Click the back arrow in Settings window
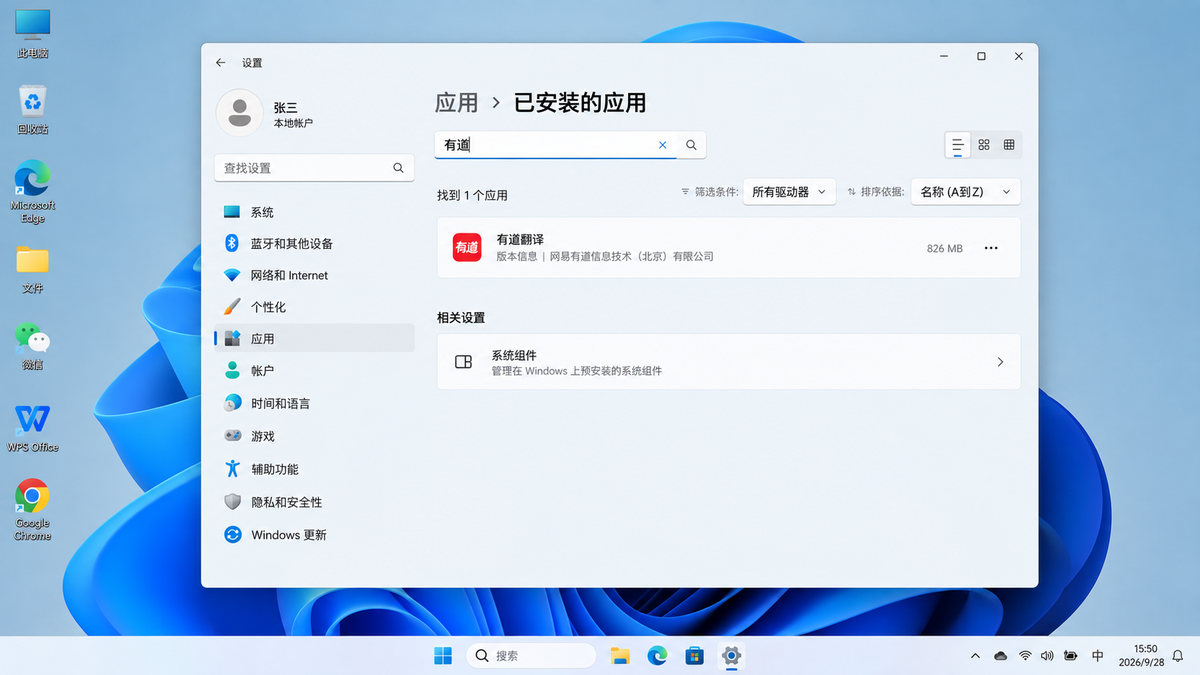Image resolution: width=1200 pixels, height=675 pixels. coord(221,62)
